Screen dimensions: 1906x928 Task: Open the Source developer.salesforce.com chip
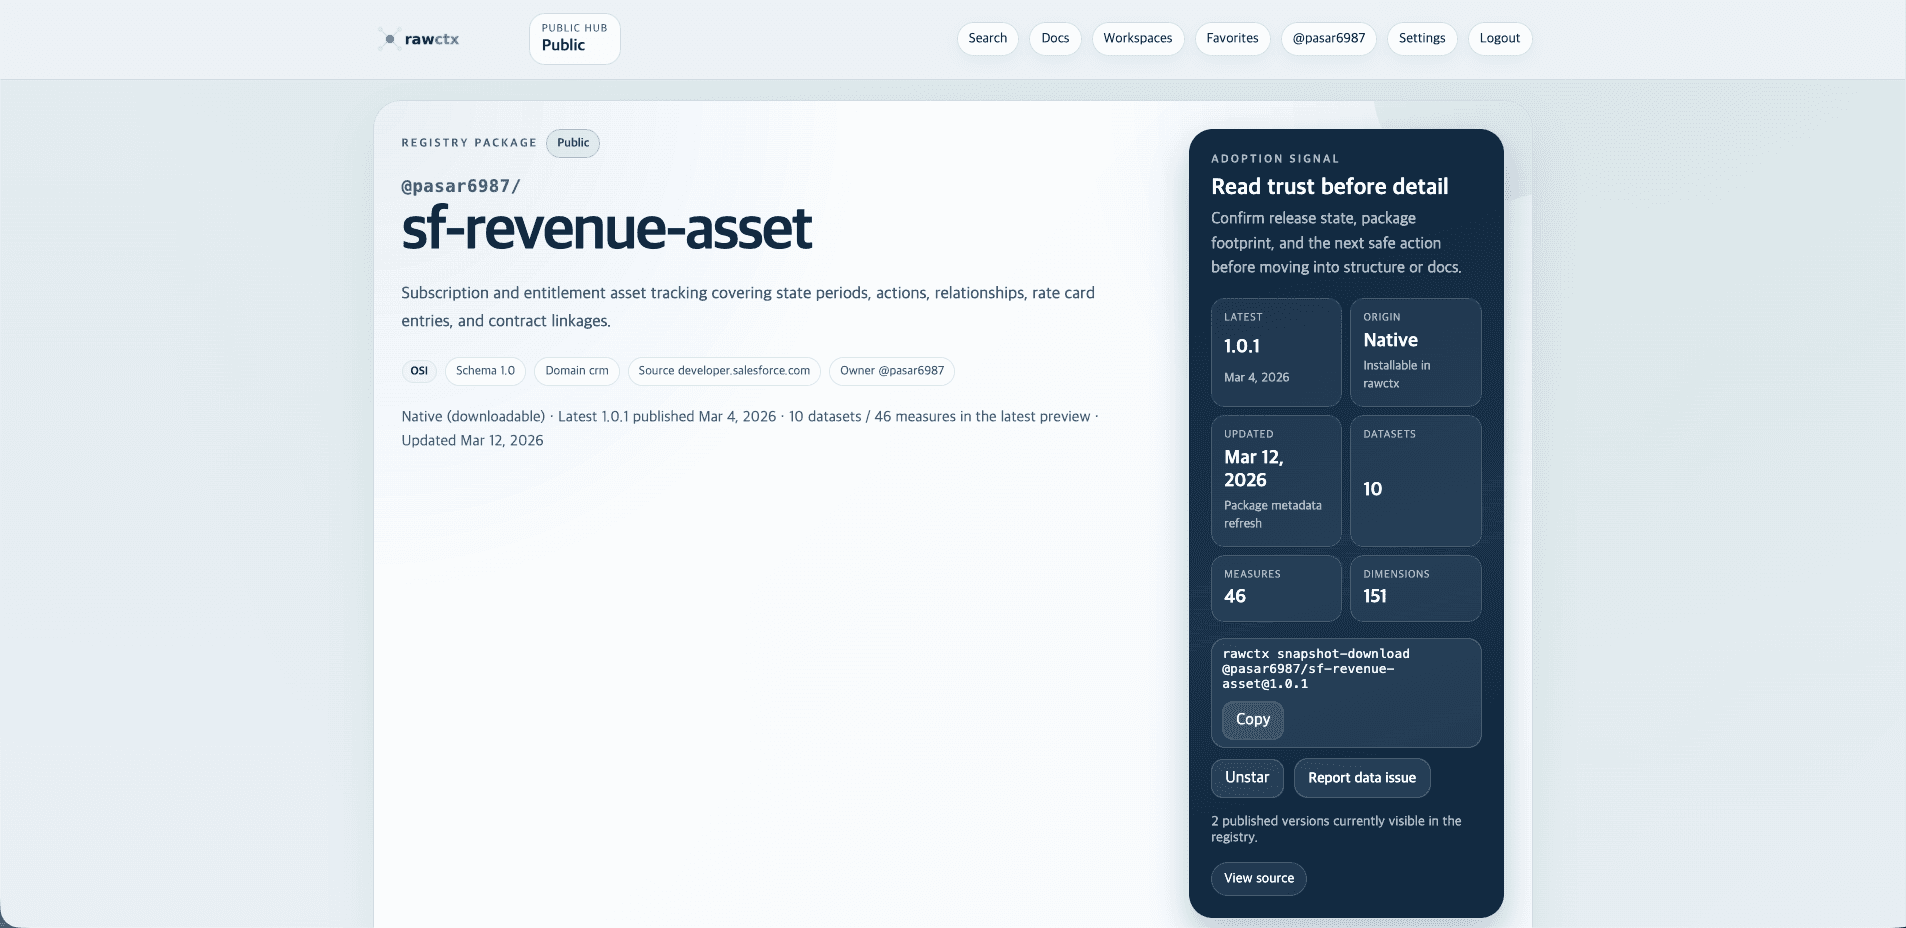tap(724, 371)
